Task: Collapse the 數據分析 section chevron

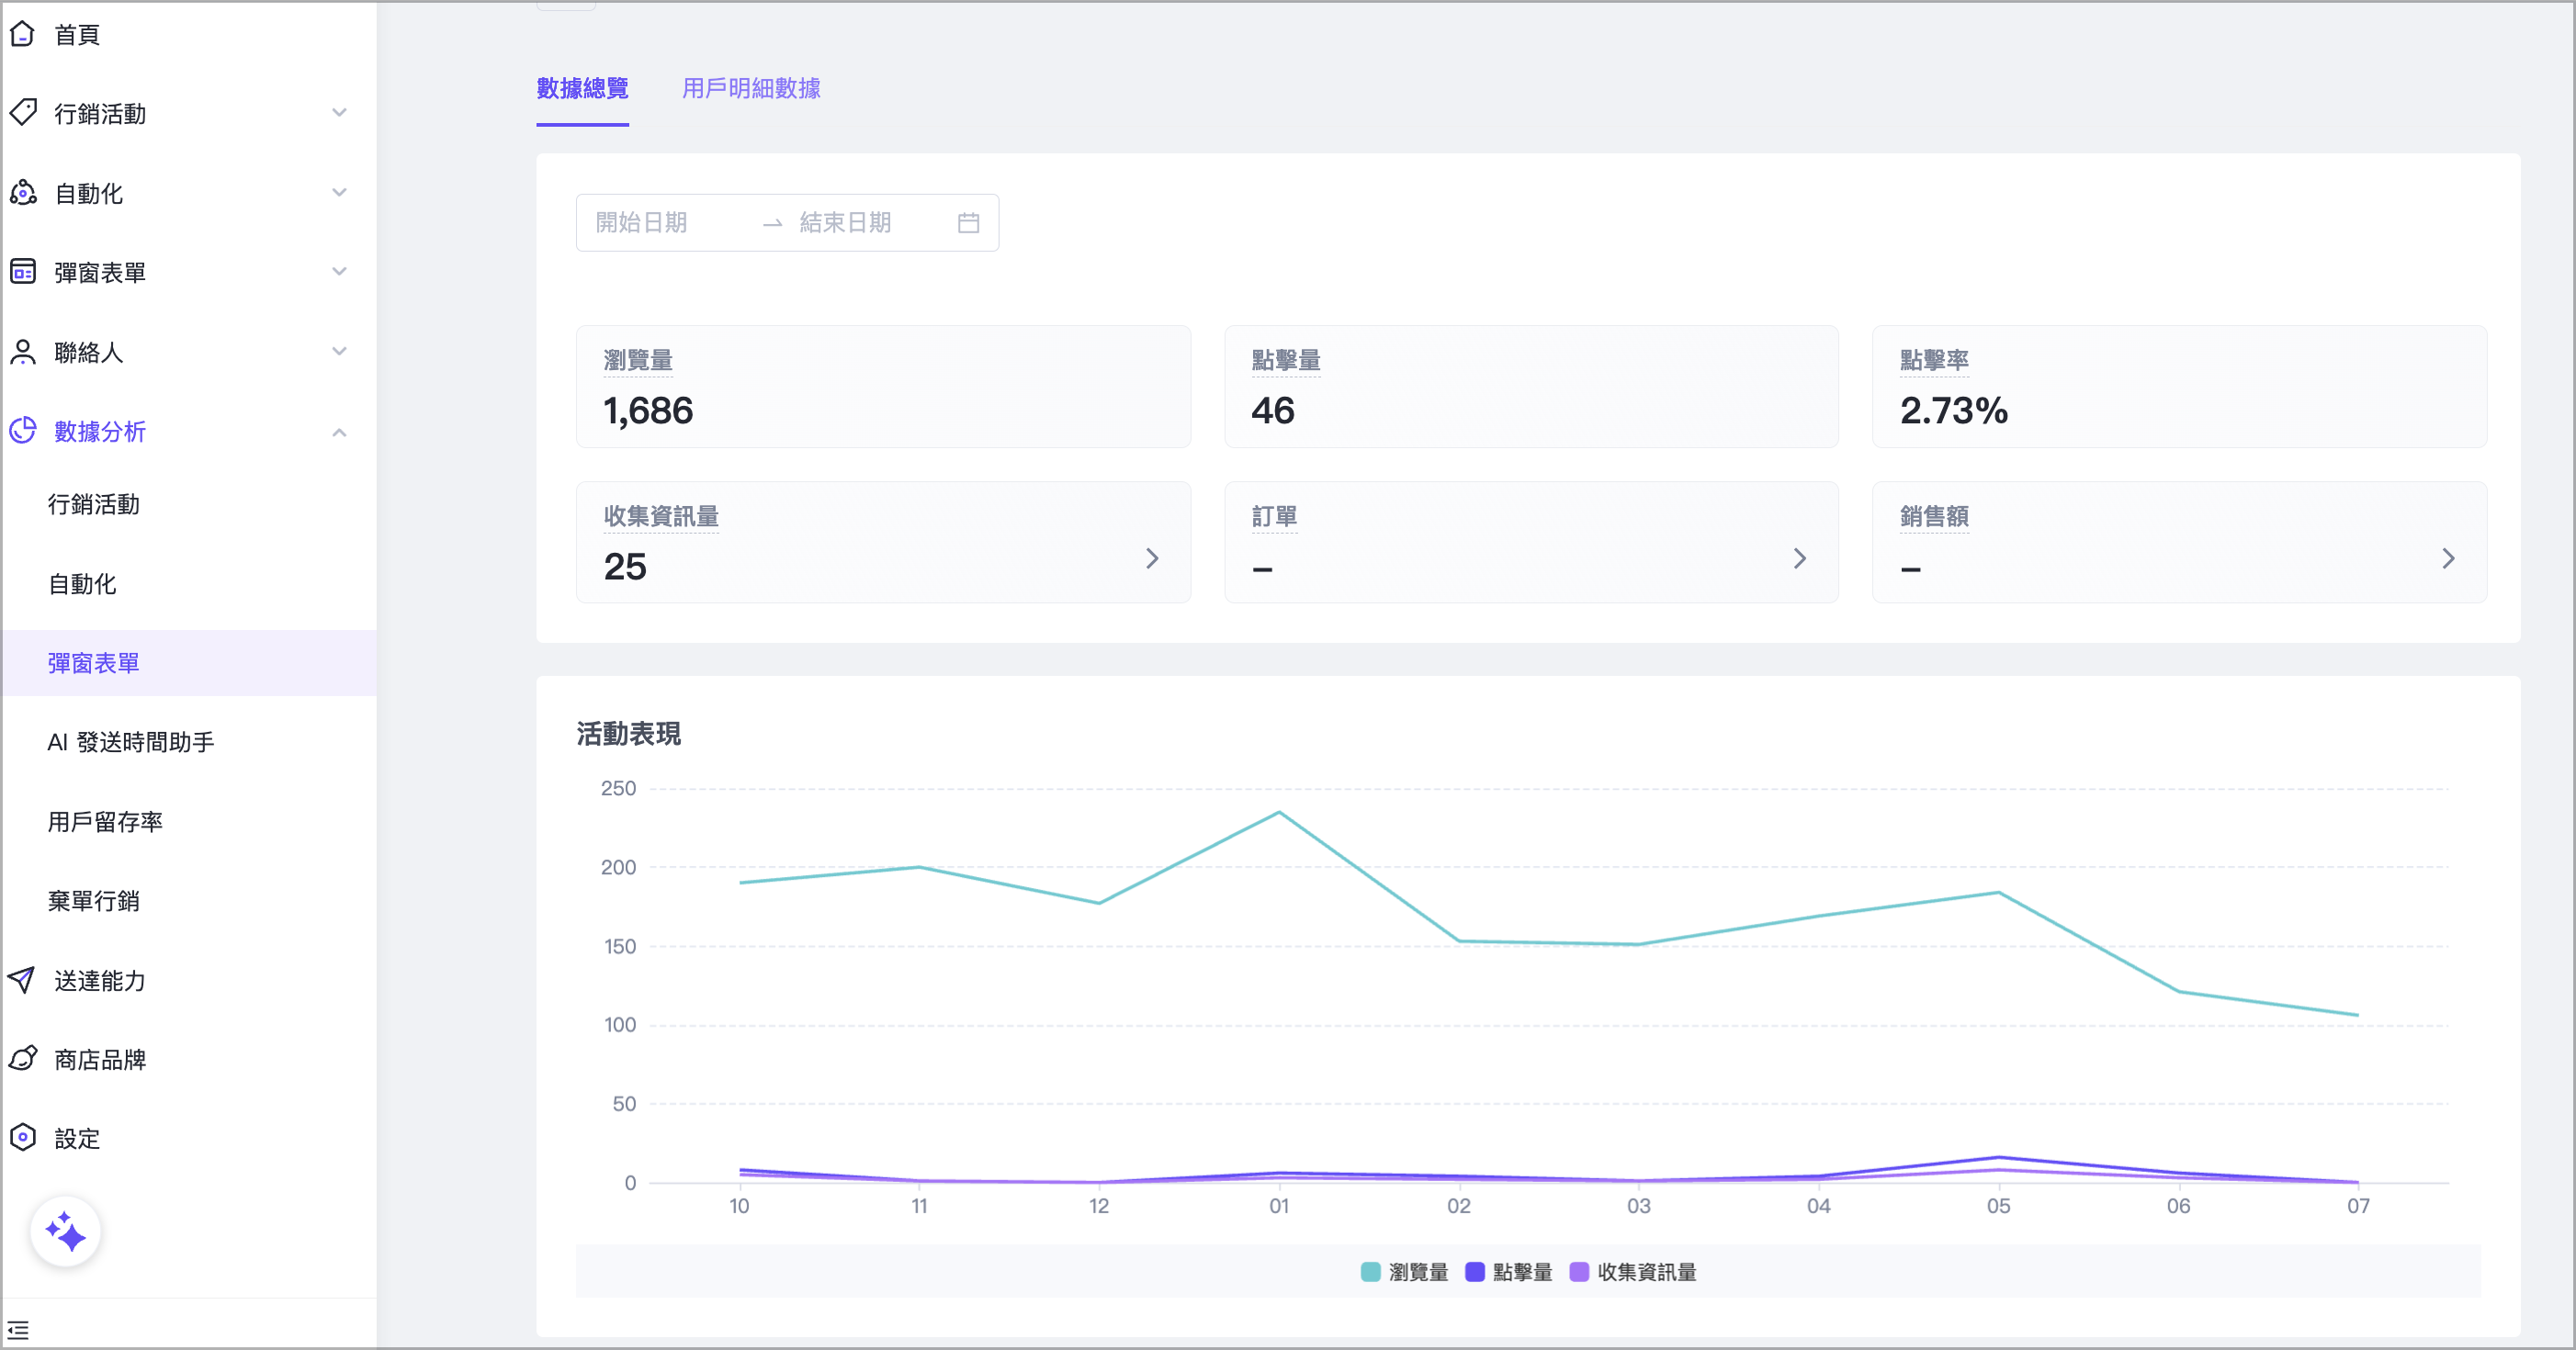Action: [x=339, y=432]
